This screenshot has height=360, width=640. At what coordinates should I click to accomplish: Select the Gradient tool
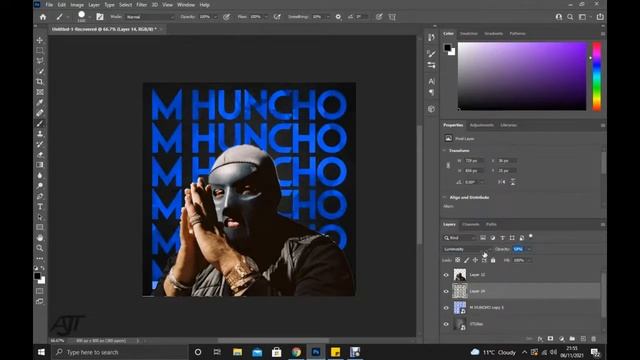coord(40,165)
